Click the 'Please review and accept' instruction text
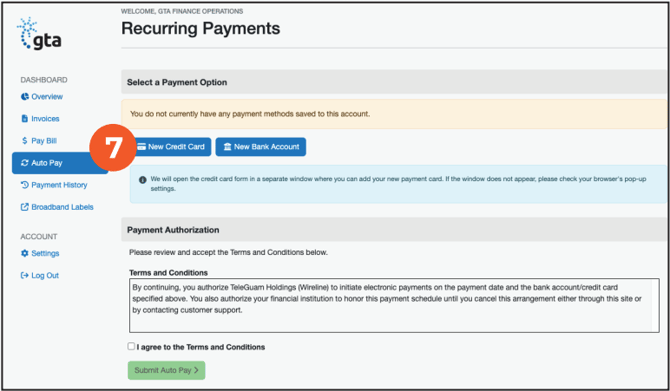The height and width of the screenshot is (391, 670). click(x=228, y=252)
